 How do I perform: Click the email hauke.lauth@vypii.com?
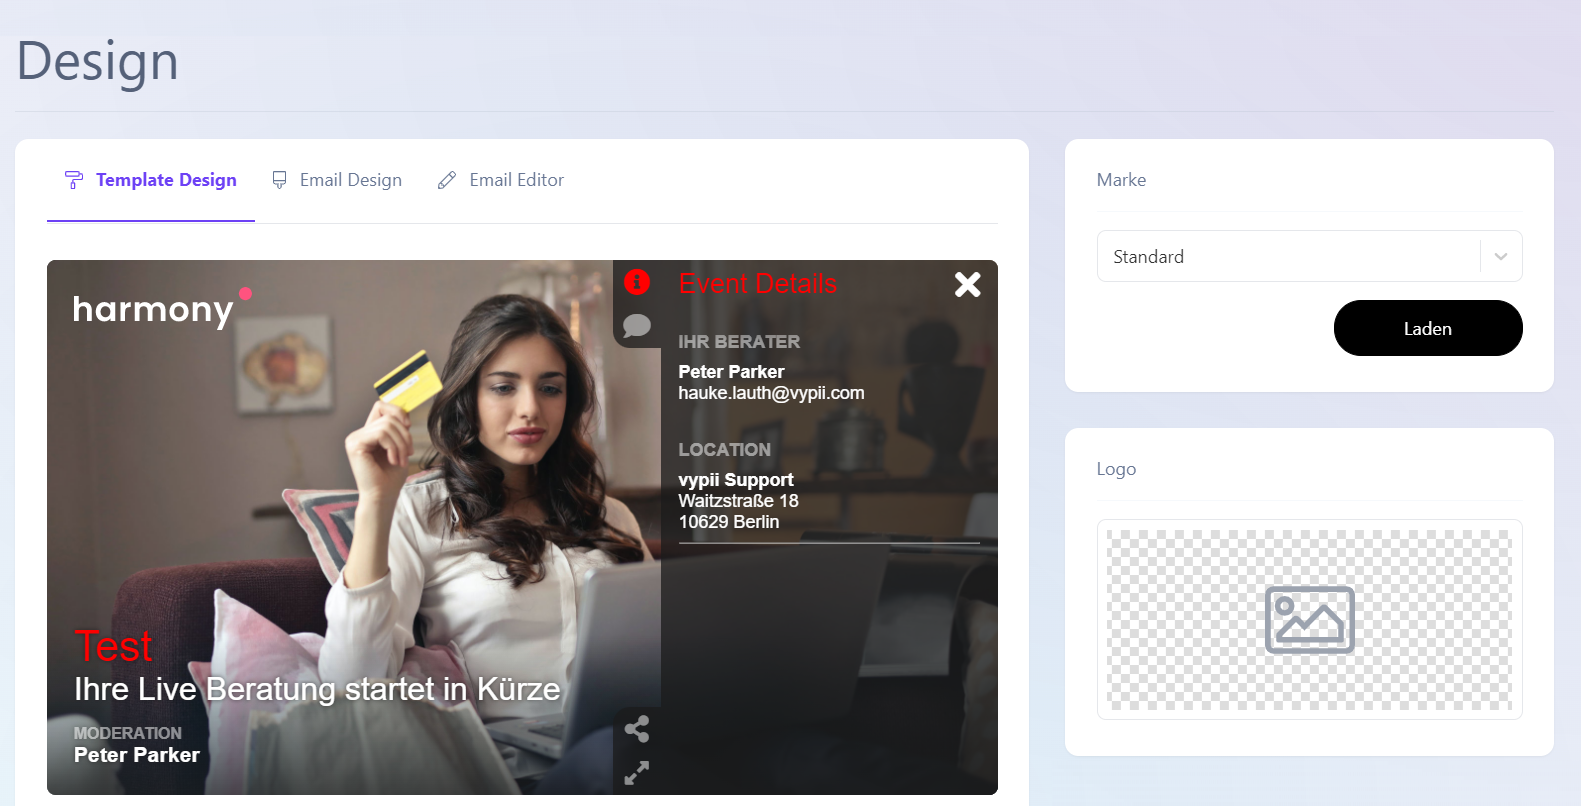click(x=771, y=393)
